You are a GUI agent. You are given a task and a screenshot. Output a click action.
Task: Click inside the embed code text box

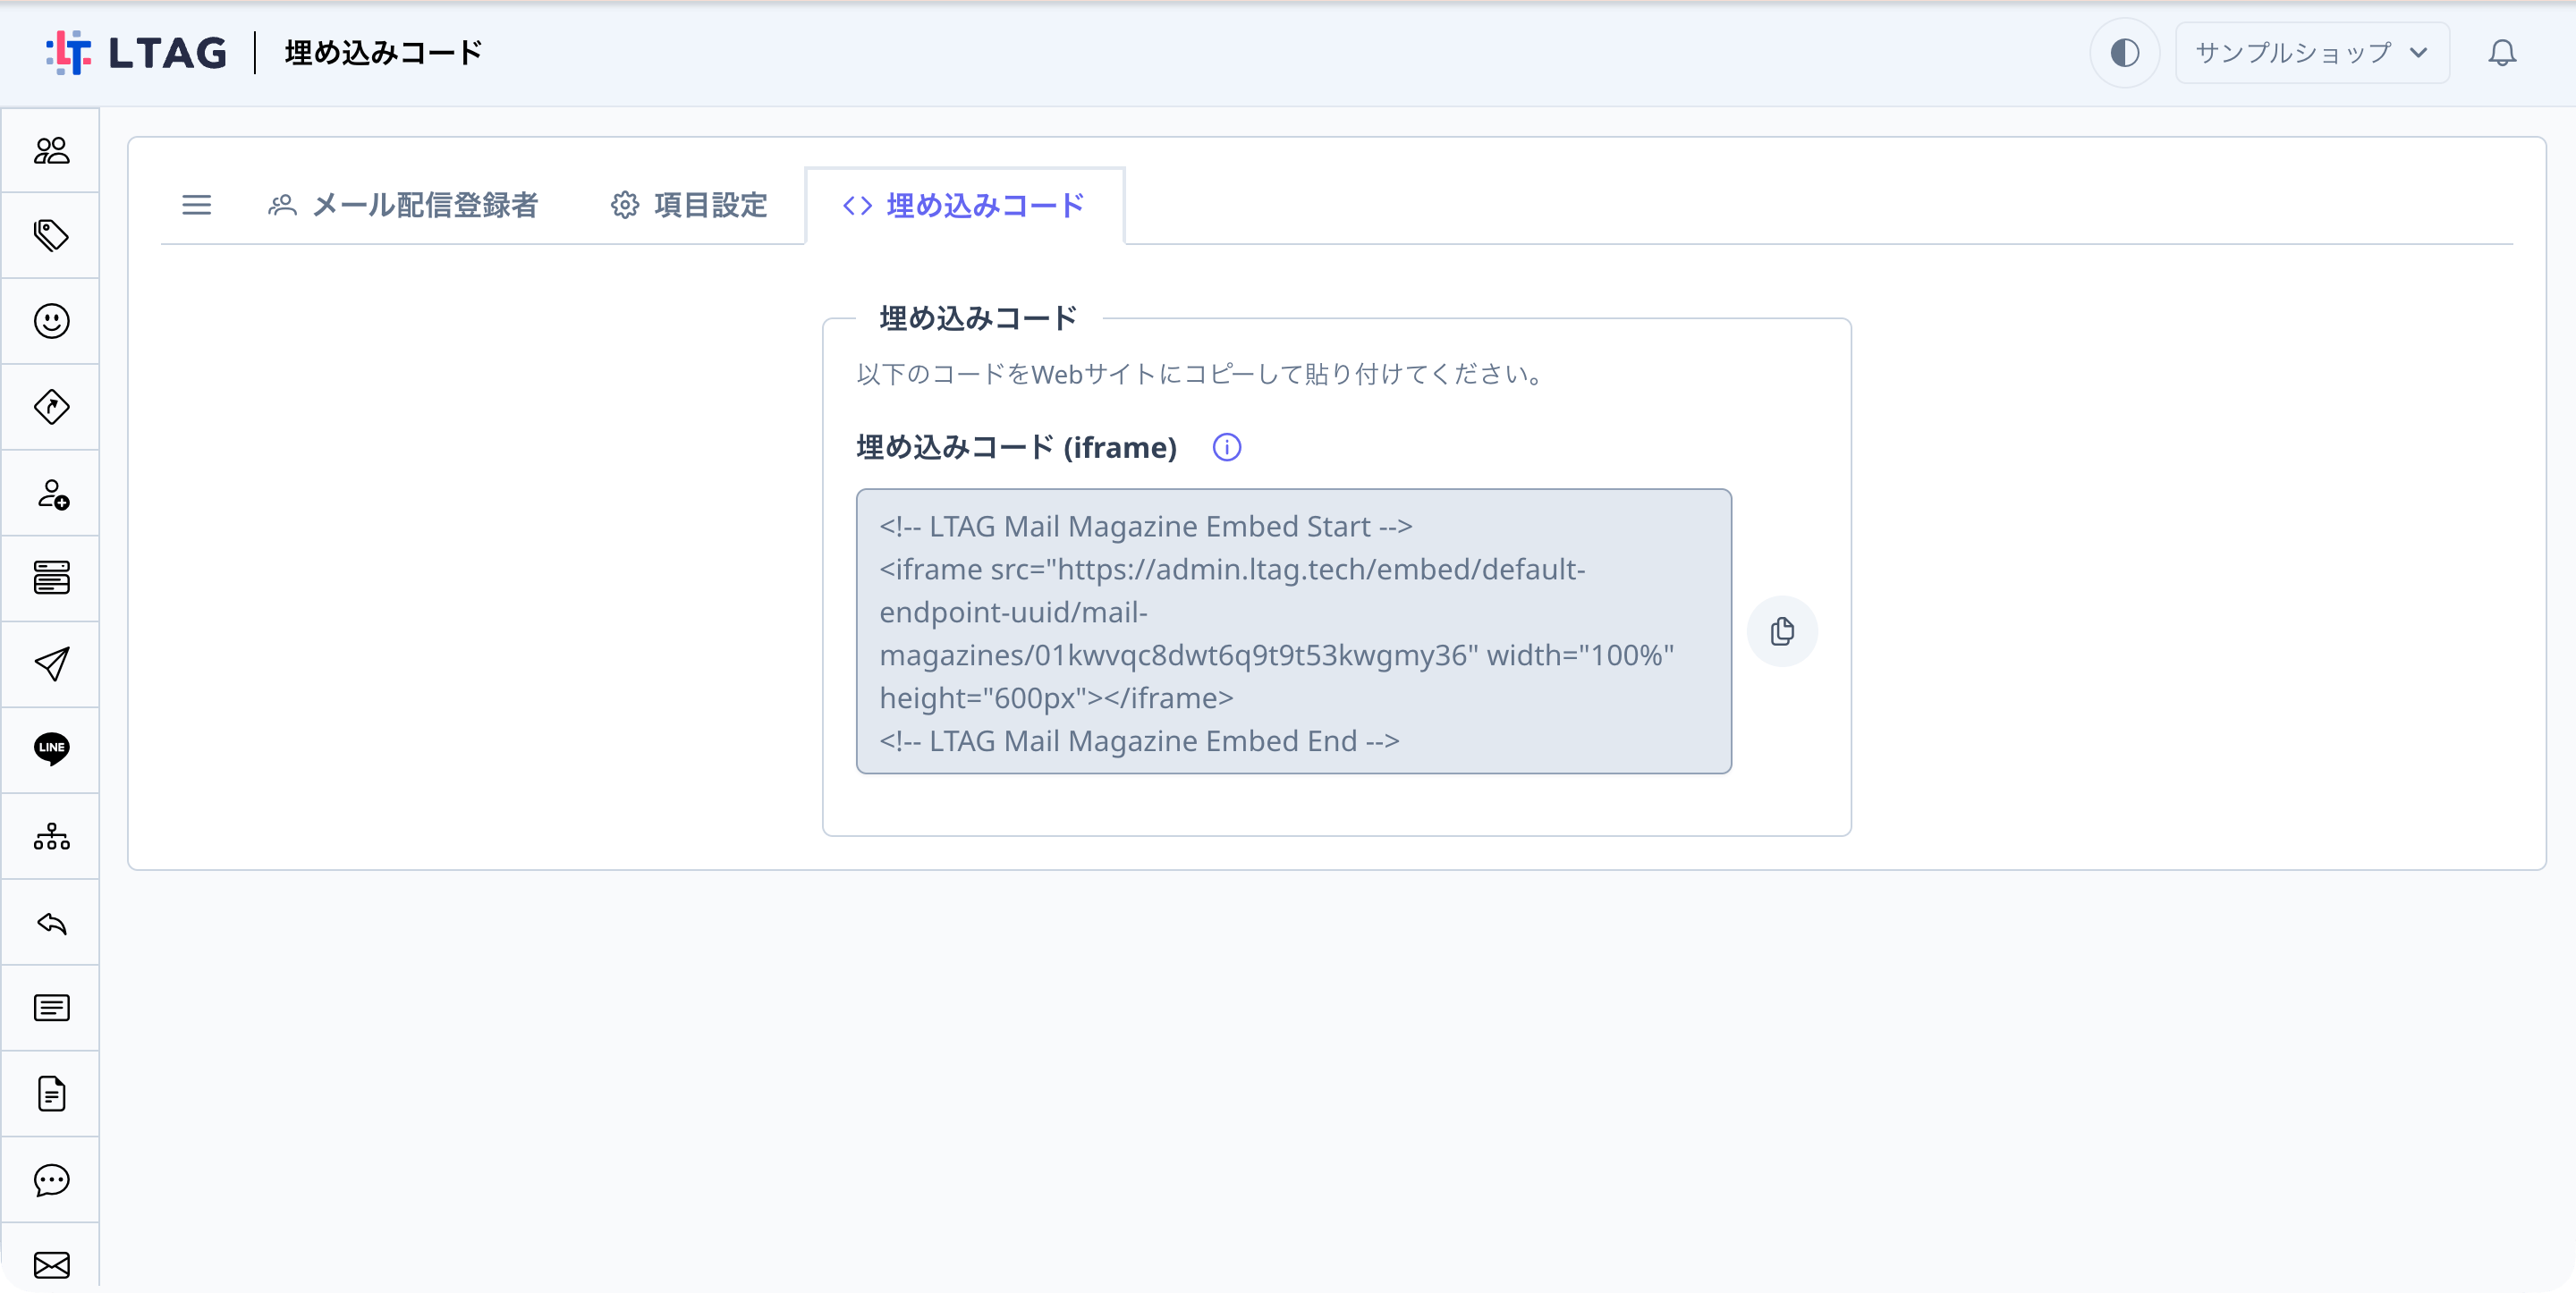click(x=1293, y=631)
